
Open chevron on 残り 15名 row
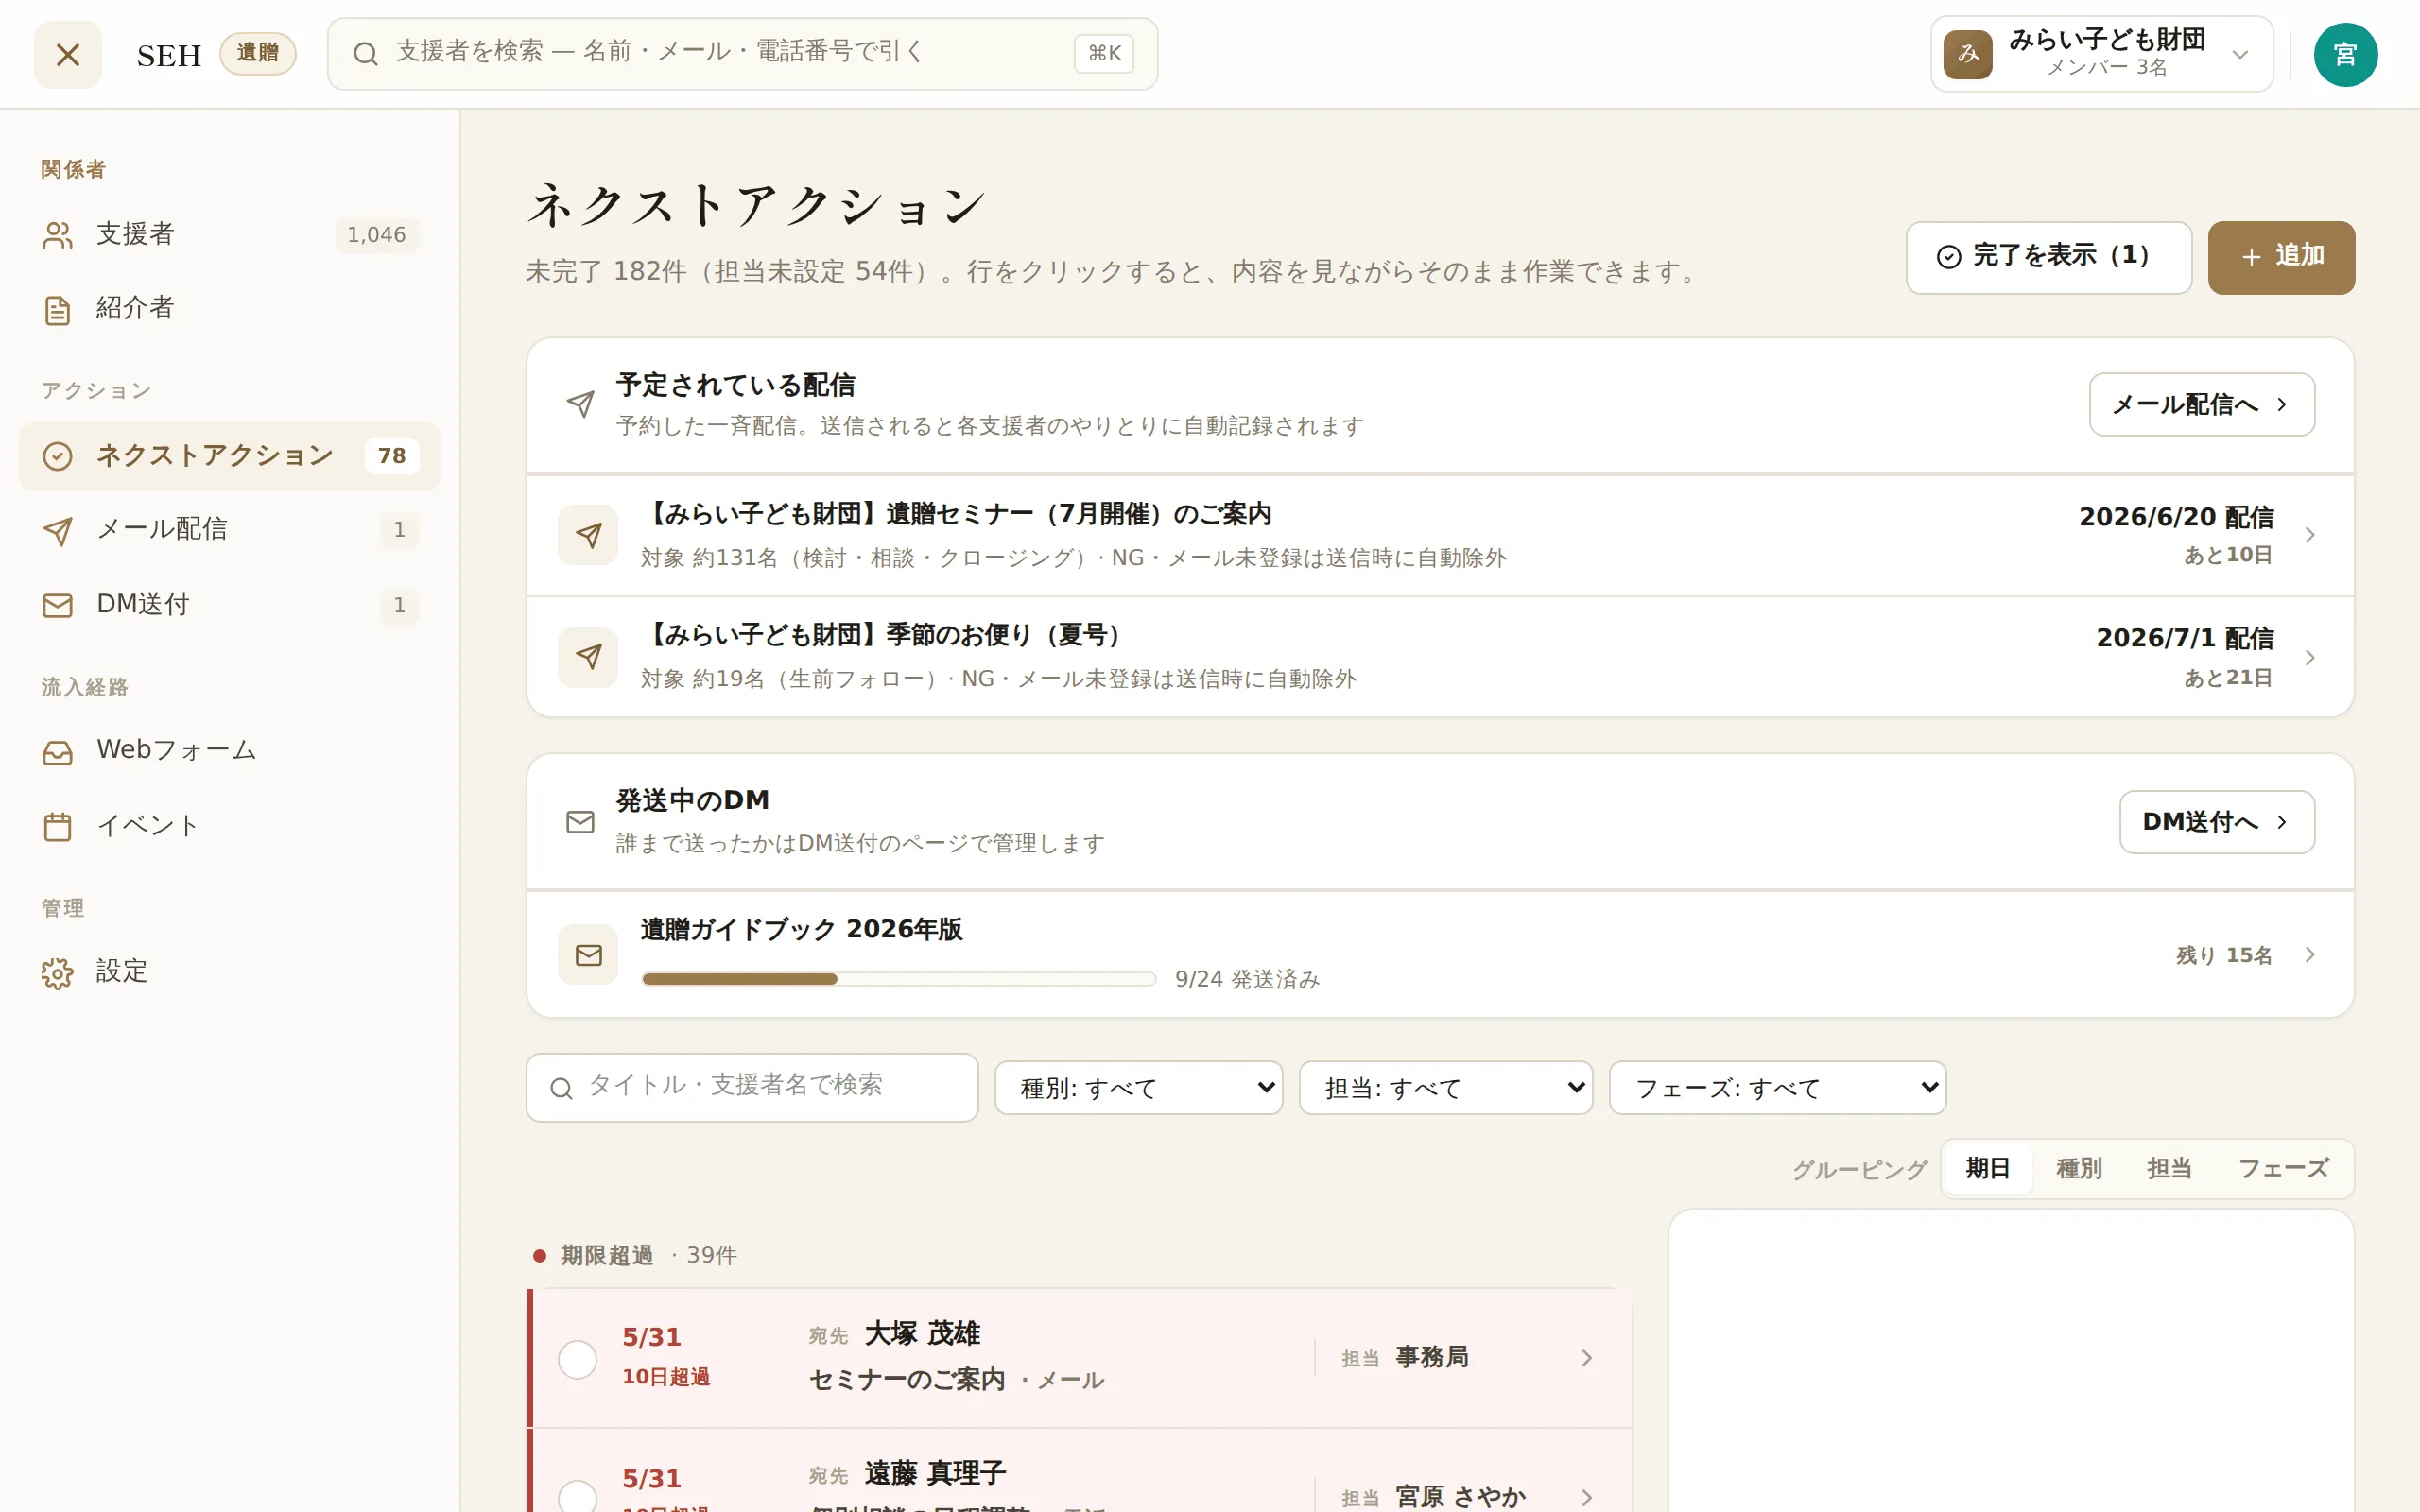click(2309, 955)
